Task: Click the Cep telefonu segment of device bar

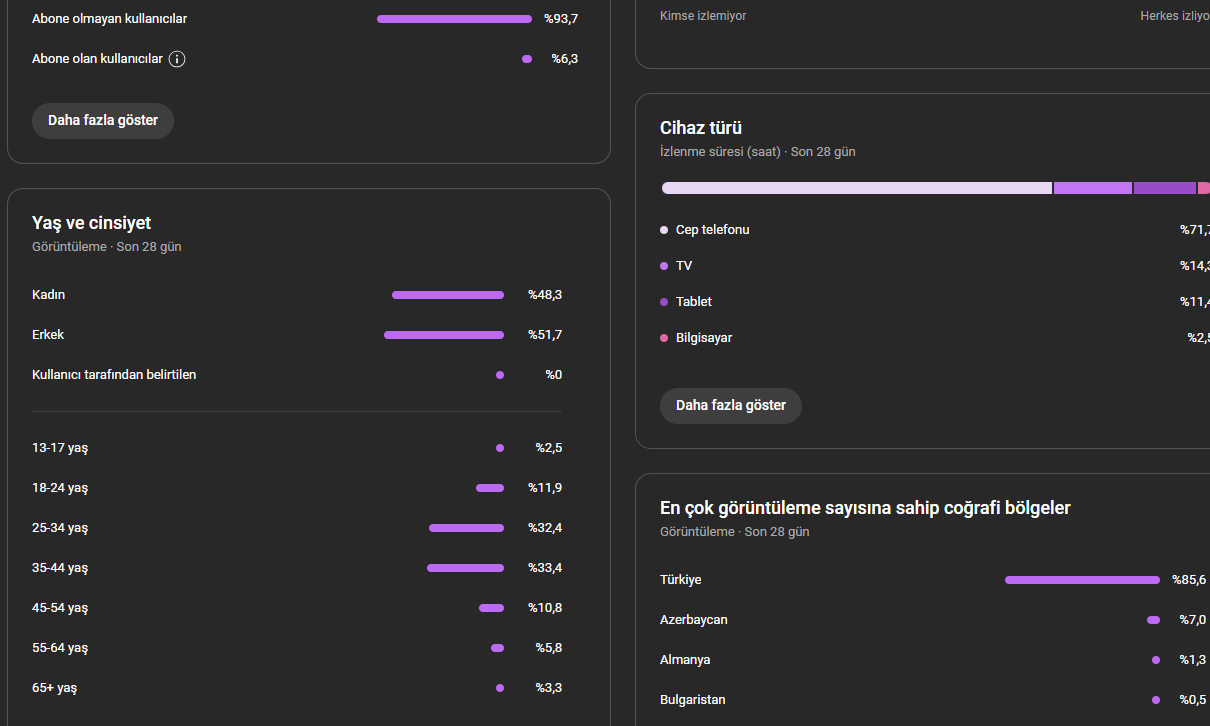Action: coord(857,188)
